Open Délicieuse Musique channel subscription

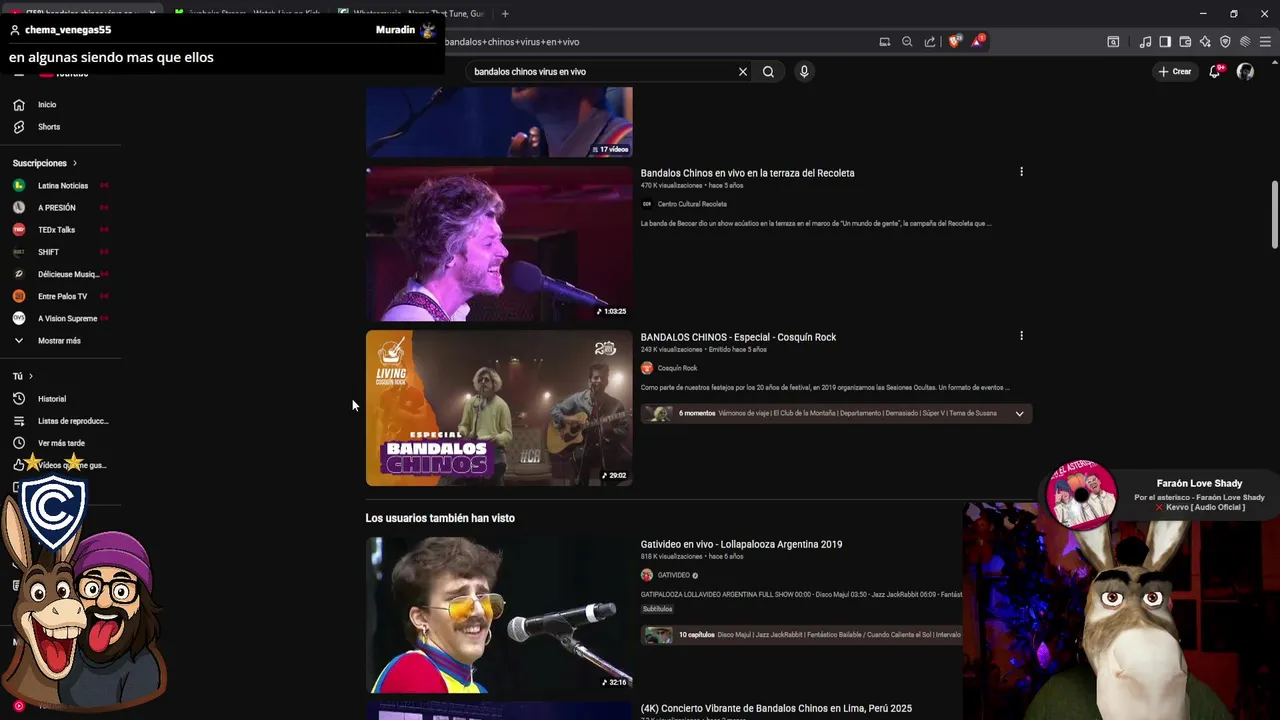point(68,274)
